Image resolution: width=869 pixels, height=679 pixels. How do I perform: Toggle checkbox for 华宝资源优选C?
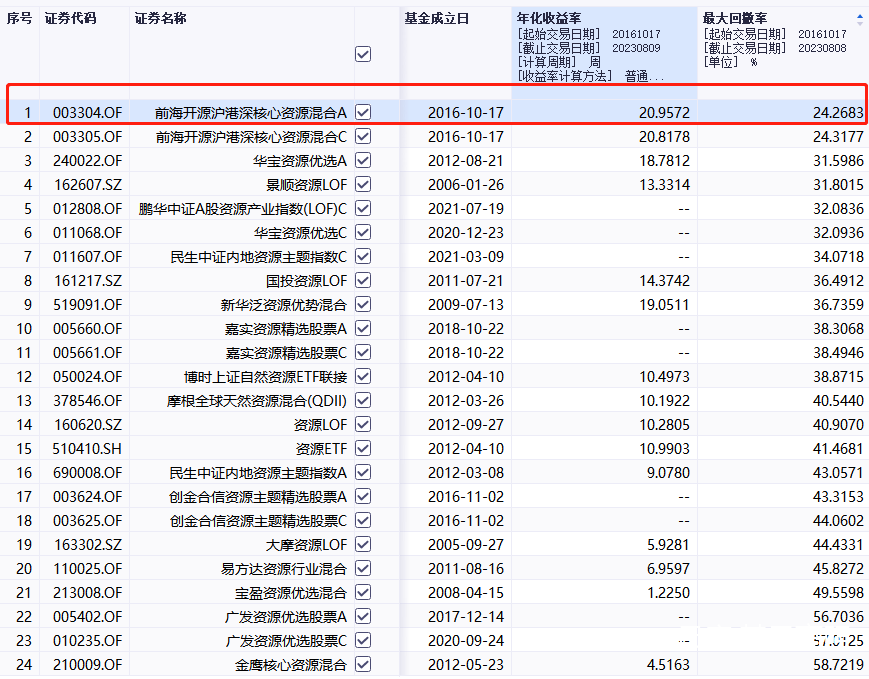pyautogui.click(x=363, y=233)
